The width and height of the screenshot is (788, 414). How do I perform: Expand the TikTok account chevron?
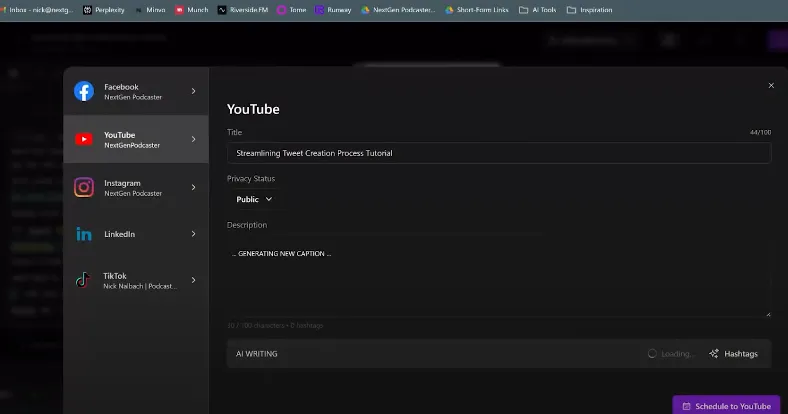click(194, 280)
